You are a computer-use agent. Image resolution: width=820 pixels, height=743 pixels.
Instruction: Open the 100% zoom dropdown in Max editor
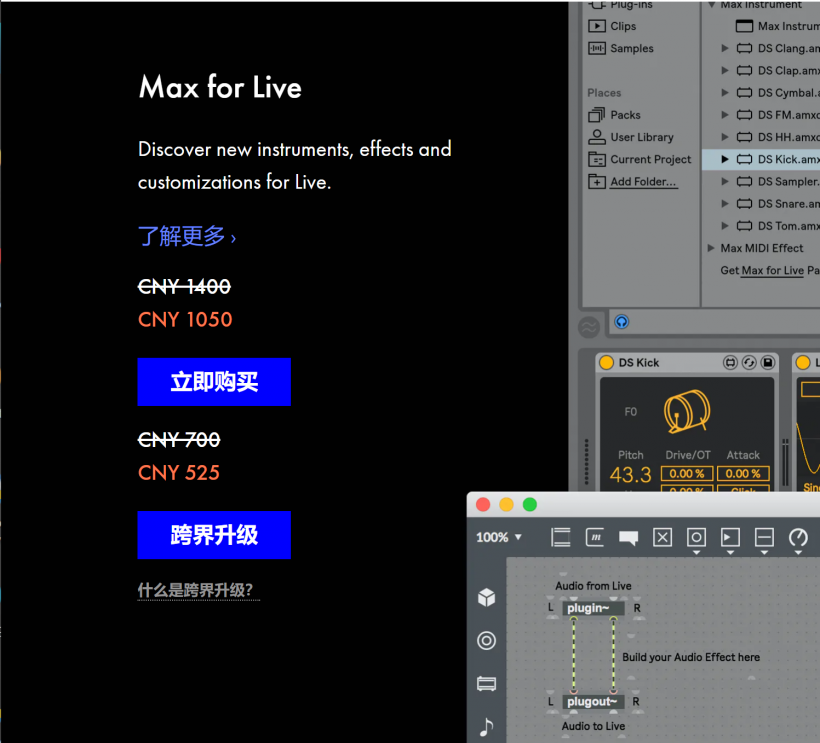click(x=499, y=537)
